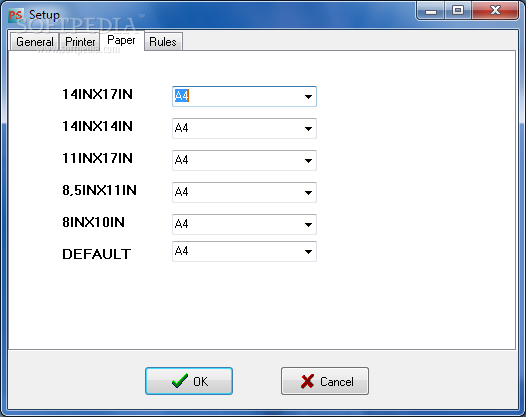526x417 pixels.
Task: Maximize the Setup window
Action: click(458, 11)
